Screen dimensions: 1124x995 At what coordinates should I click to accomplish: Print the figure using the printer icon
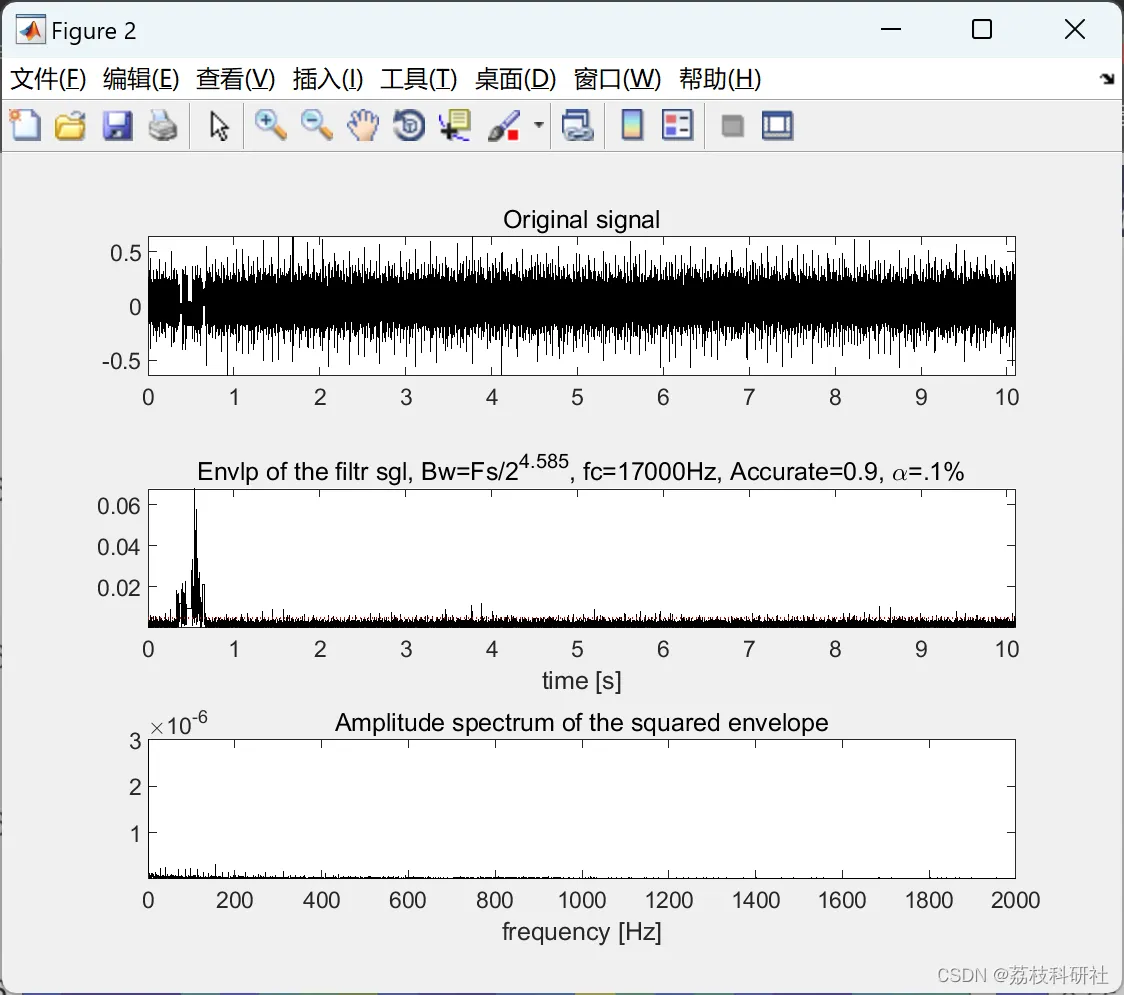click(x=163, y=126)
